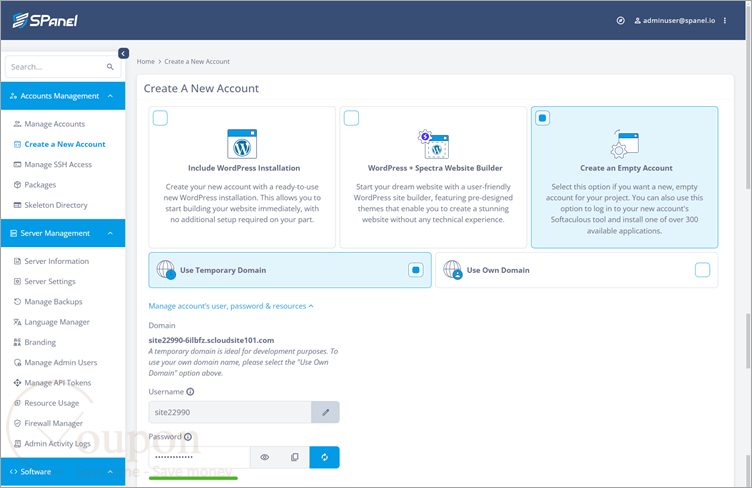Open Resource Usage
The image size is (752, 488).
(51, 403)
